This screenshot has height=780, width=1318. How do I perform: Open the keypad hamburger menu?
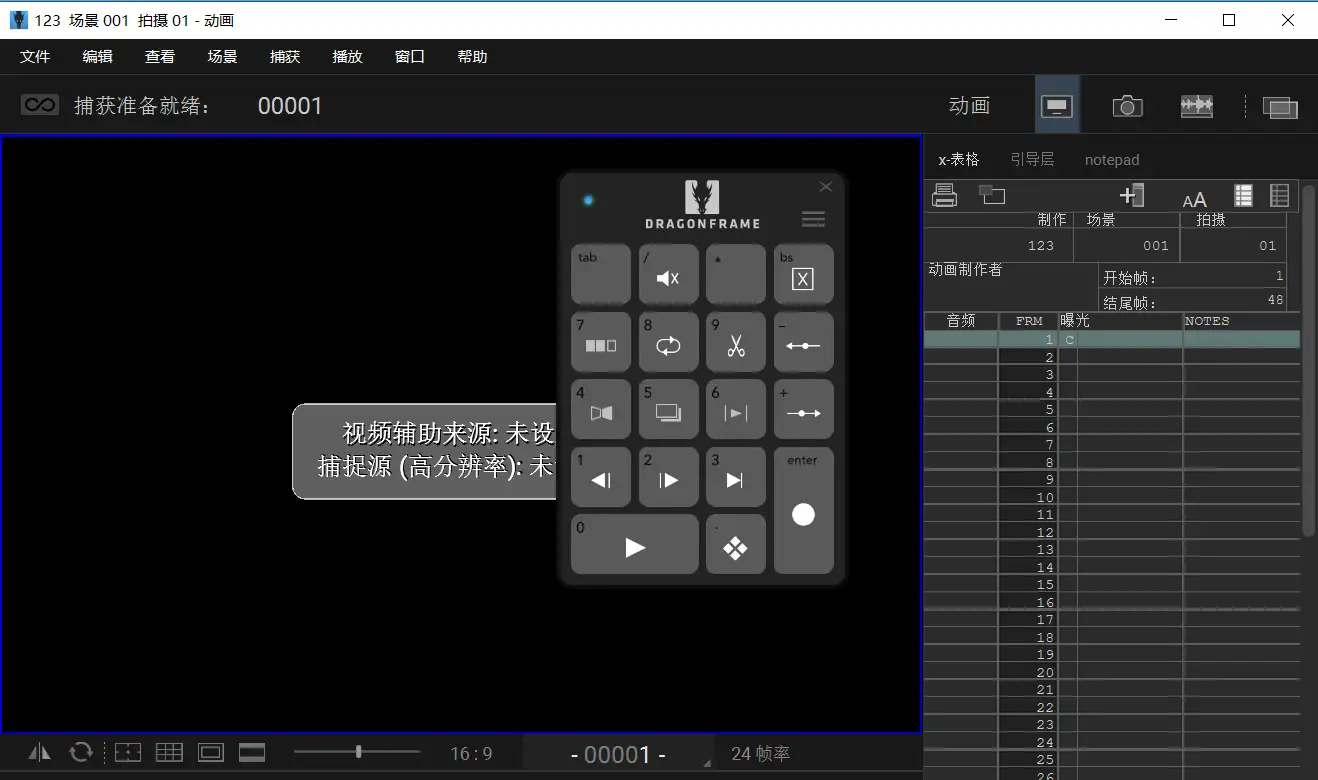click(813, 219)
